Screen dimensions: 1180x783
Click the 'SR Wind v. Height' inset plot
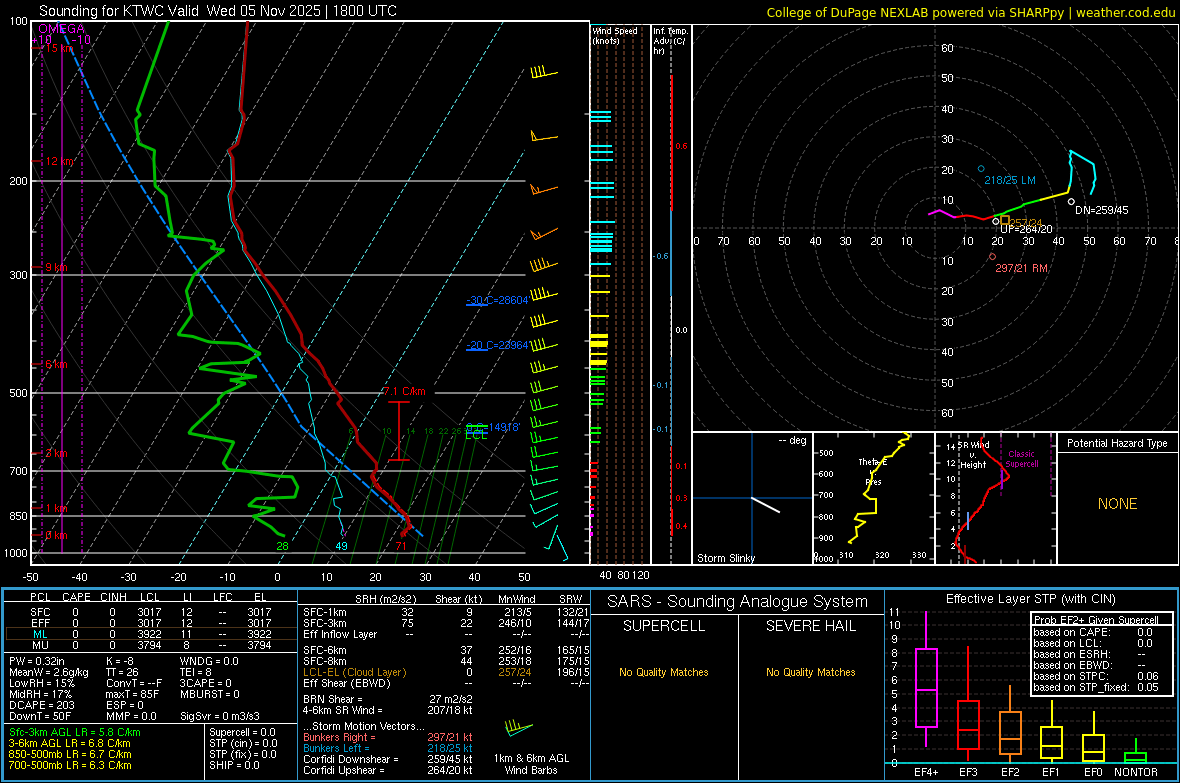pyautogui.click(x=996, y=498)
